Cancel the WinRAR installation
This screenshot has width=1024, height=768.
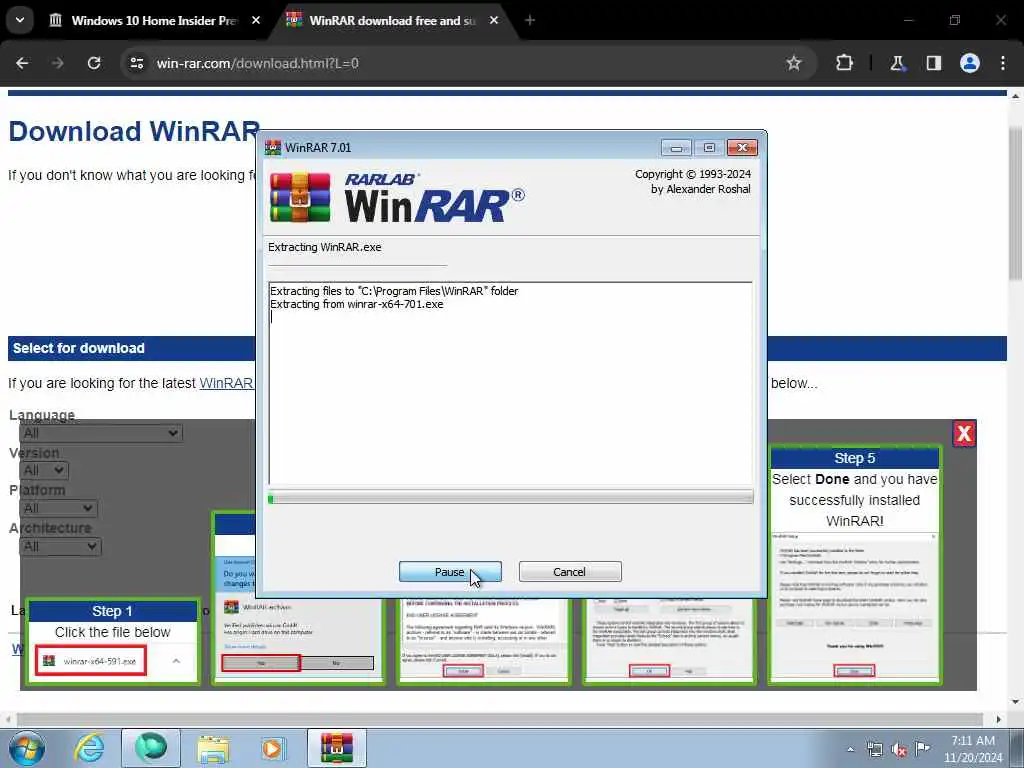coord(569,571)
